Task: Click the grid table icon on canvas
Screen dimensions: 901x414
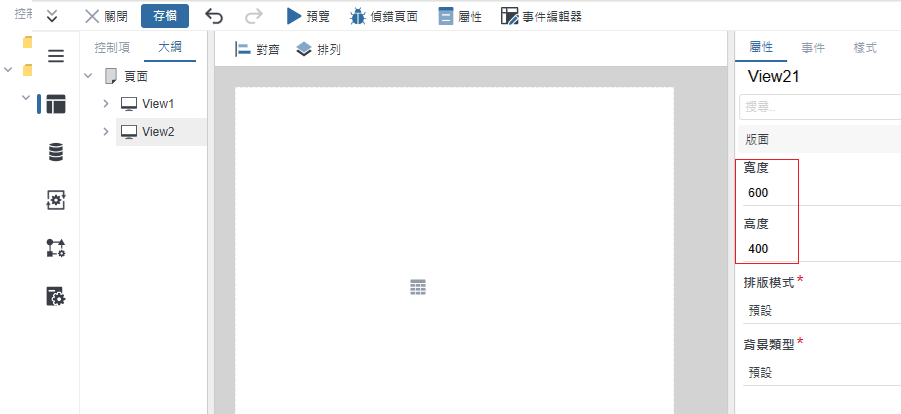Action: coord(418,288)
